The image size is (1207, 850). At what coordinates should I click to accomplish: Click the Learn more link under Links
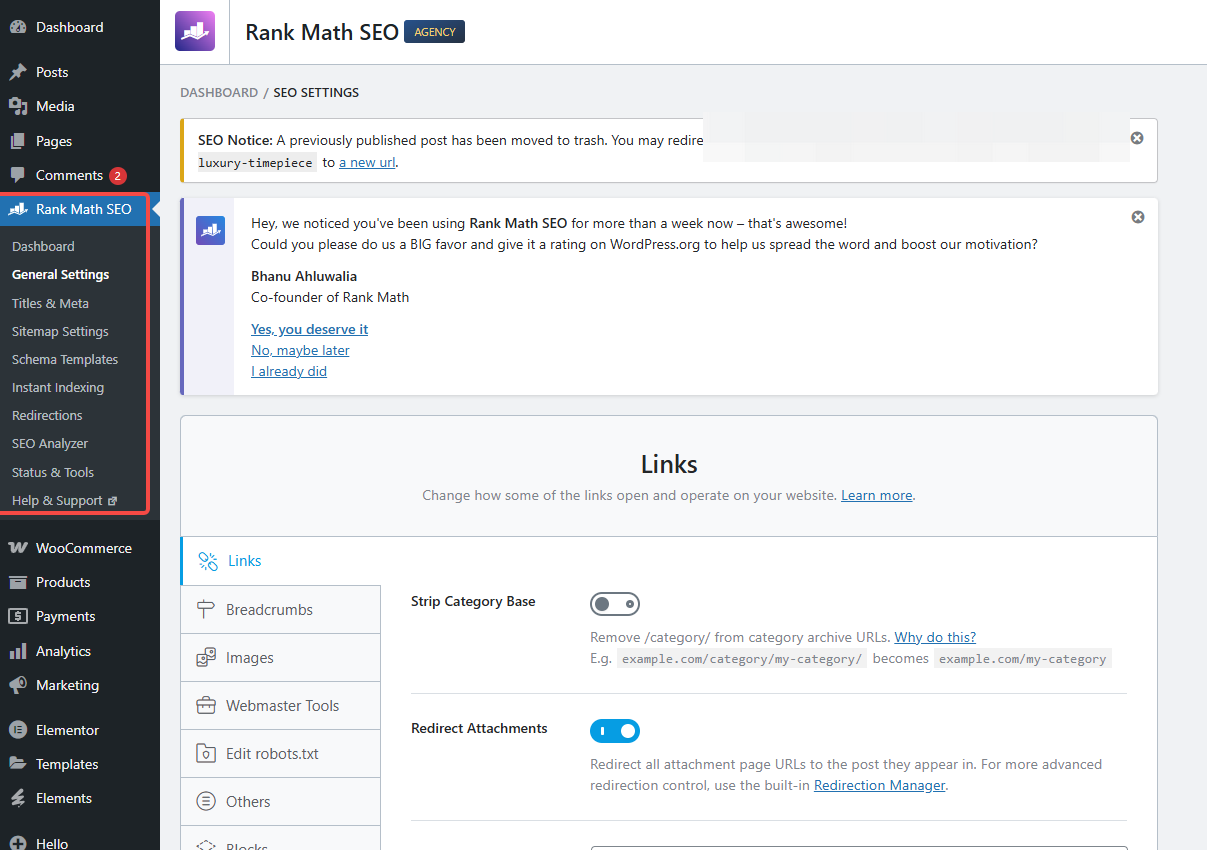876,495
